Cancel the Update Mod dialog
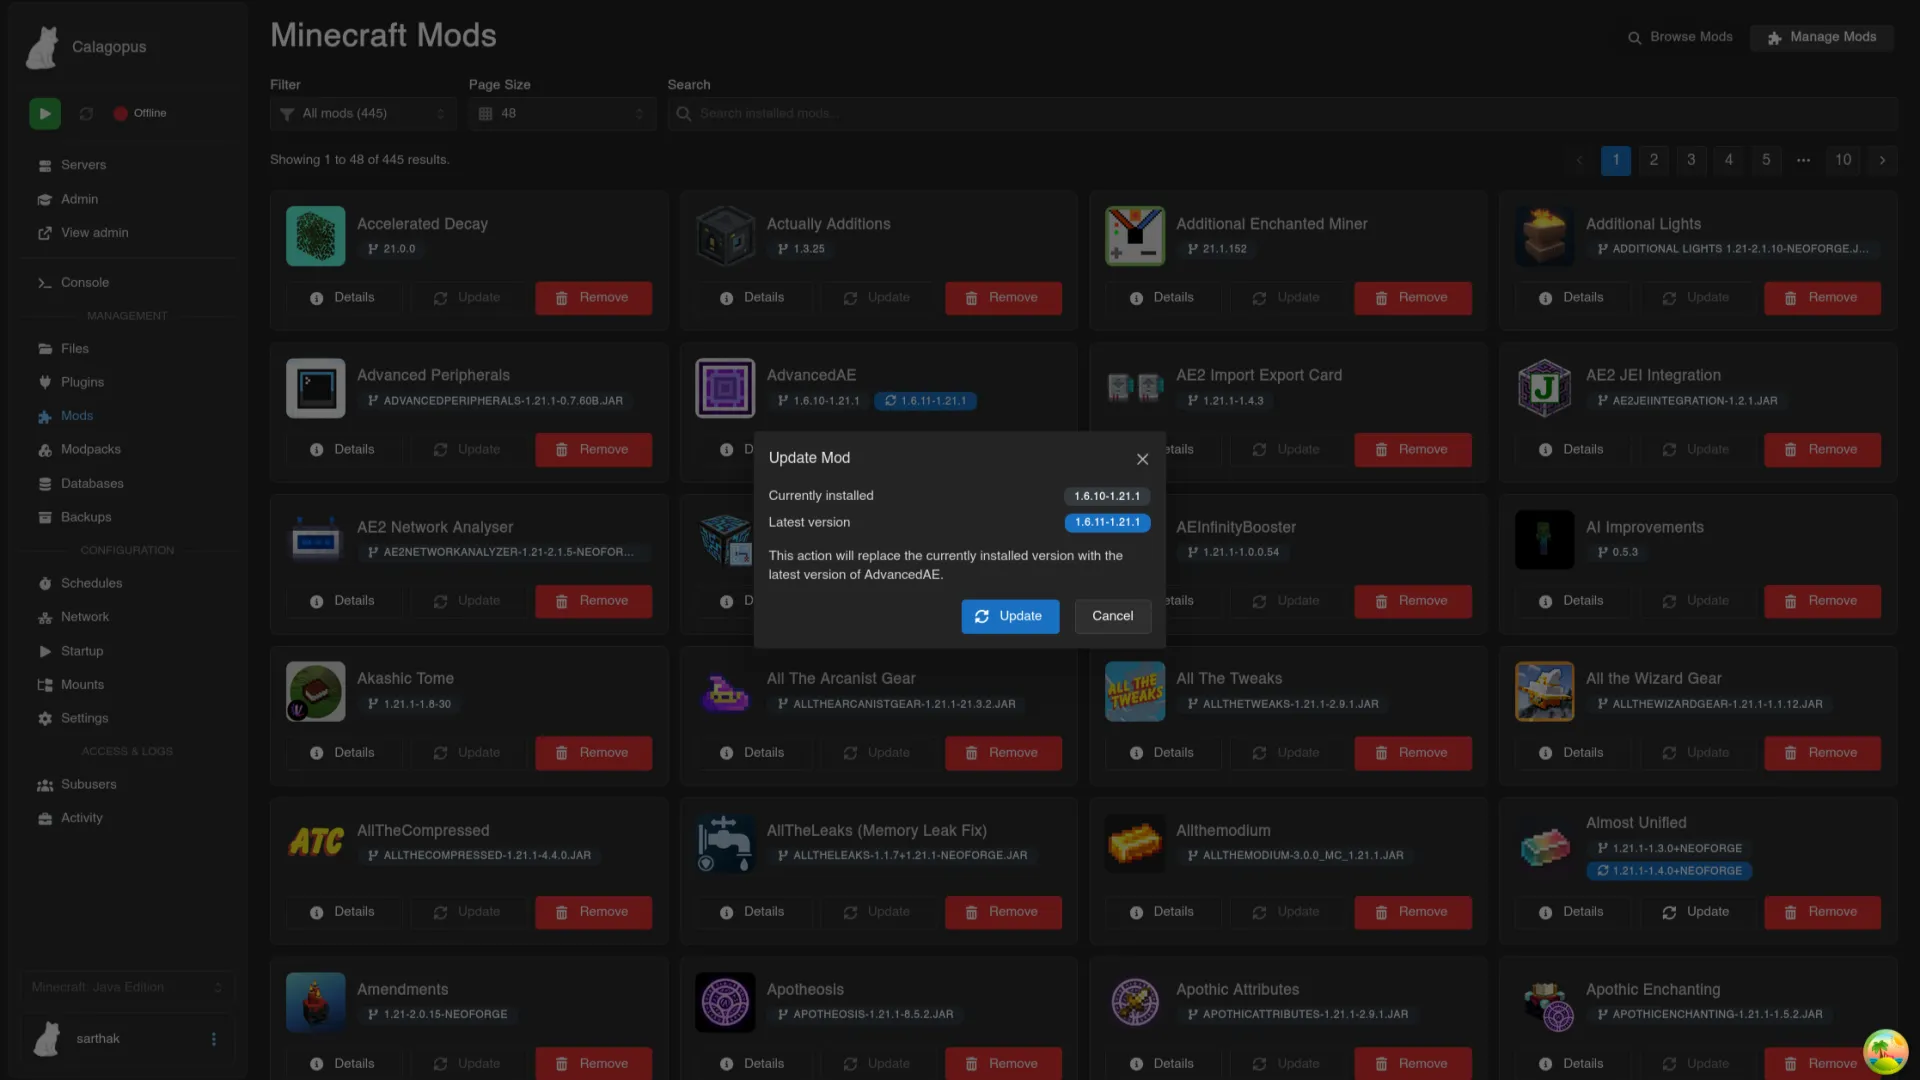This screenshot has width=1920, height=1080. [x=1112, y=616]
